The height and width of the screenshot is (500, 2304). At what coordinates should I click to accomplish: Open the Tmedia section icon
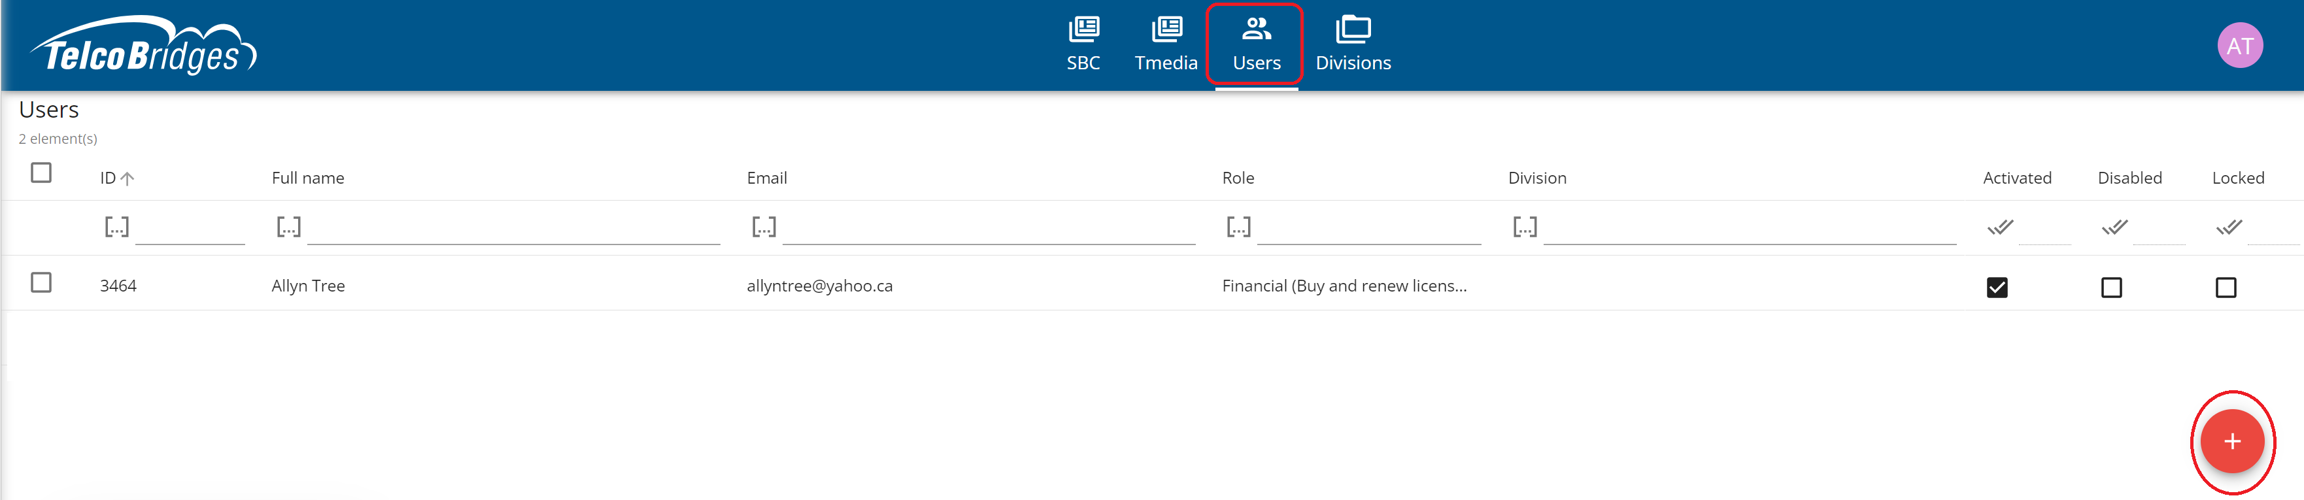coord(1166,30)
